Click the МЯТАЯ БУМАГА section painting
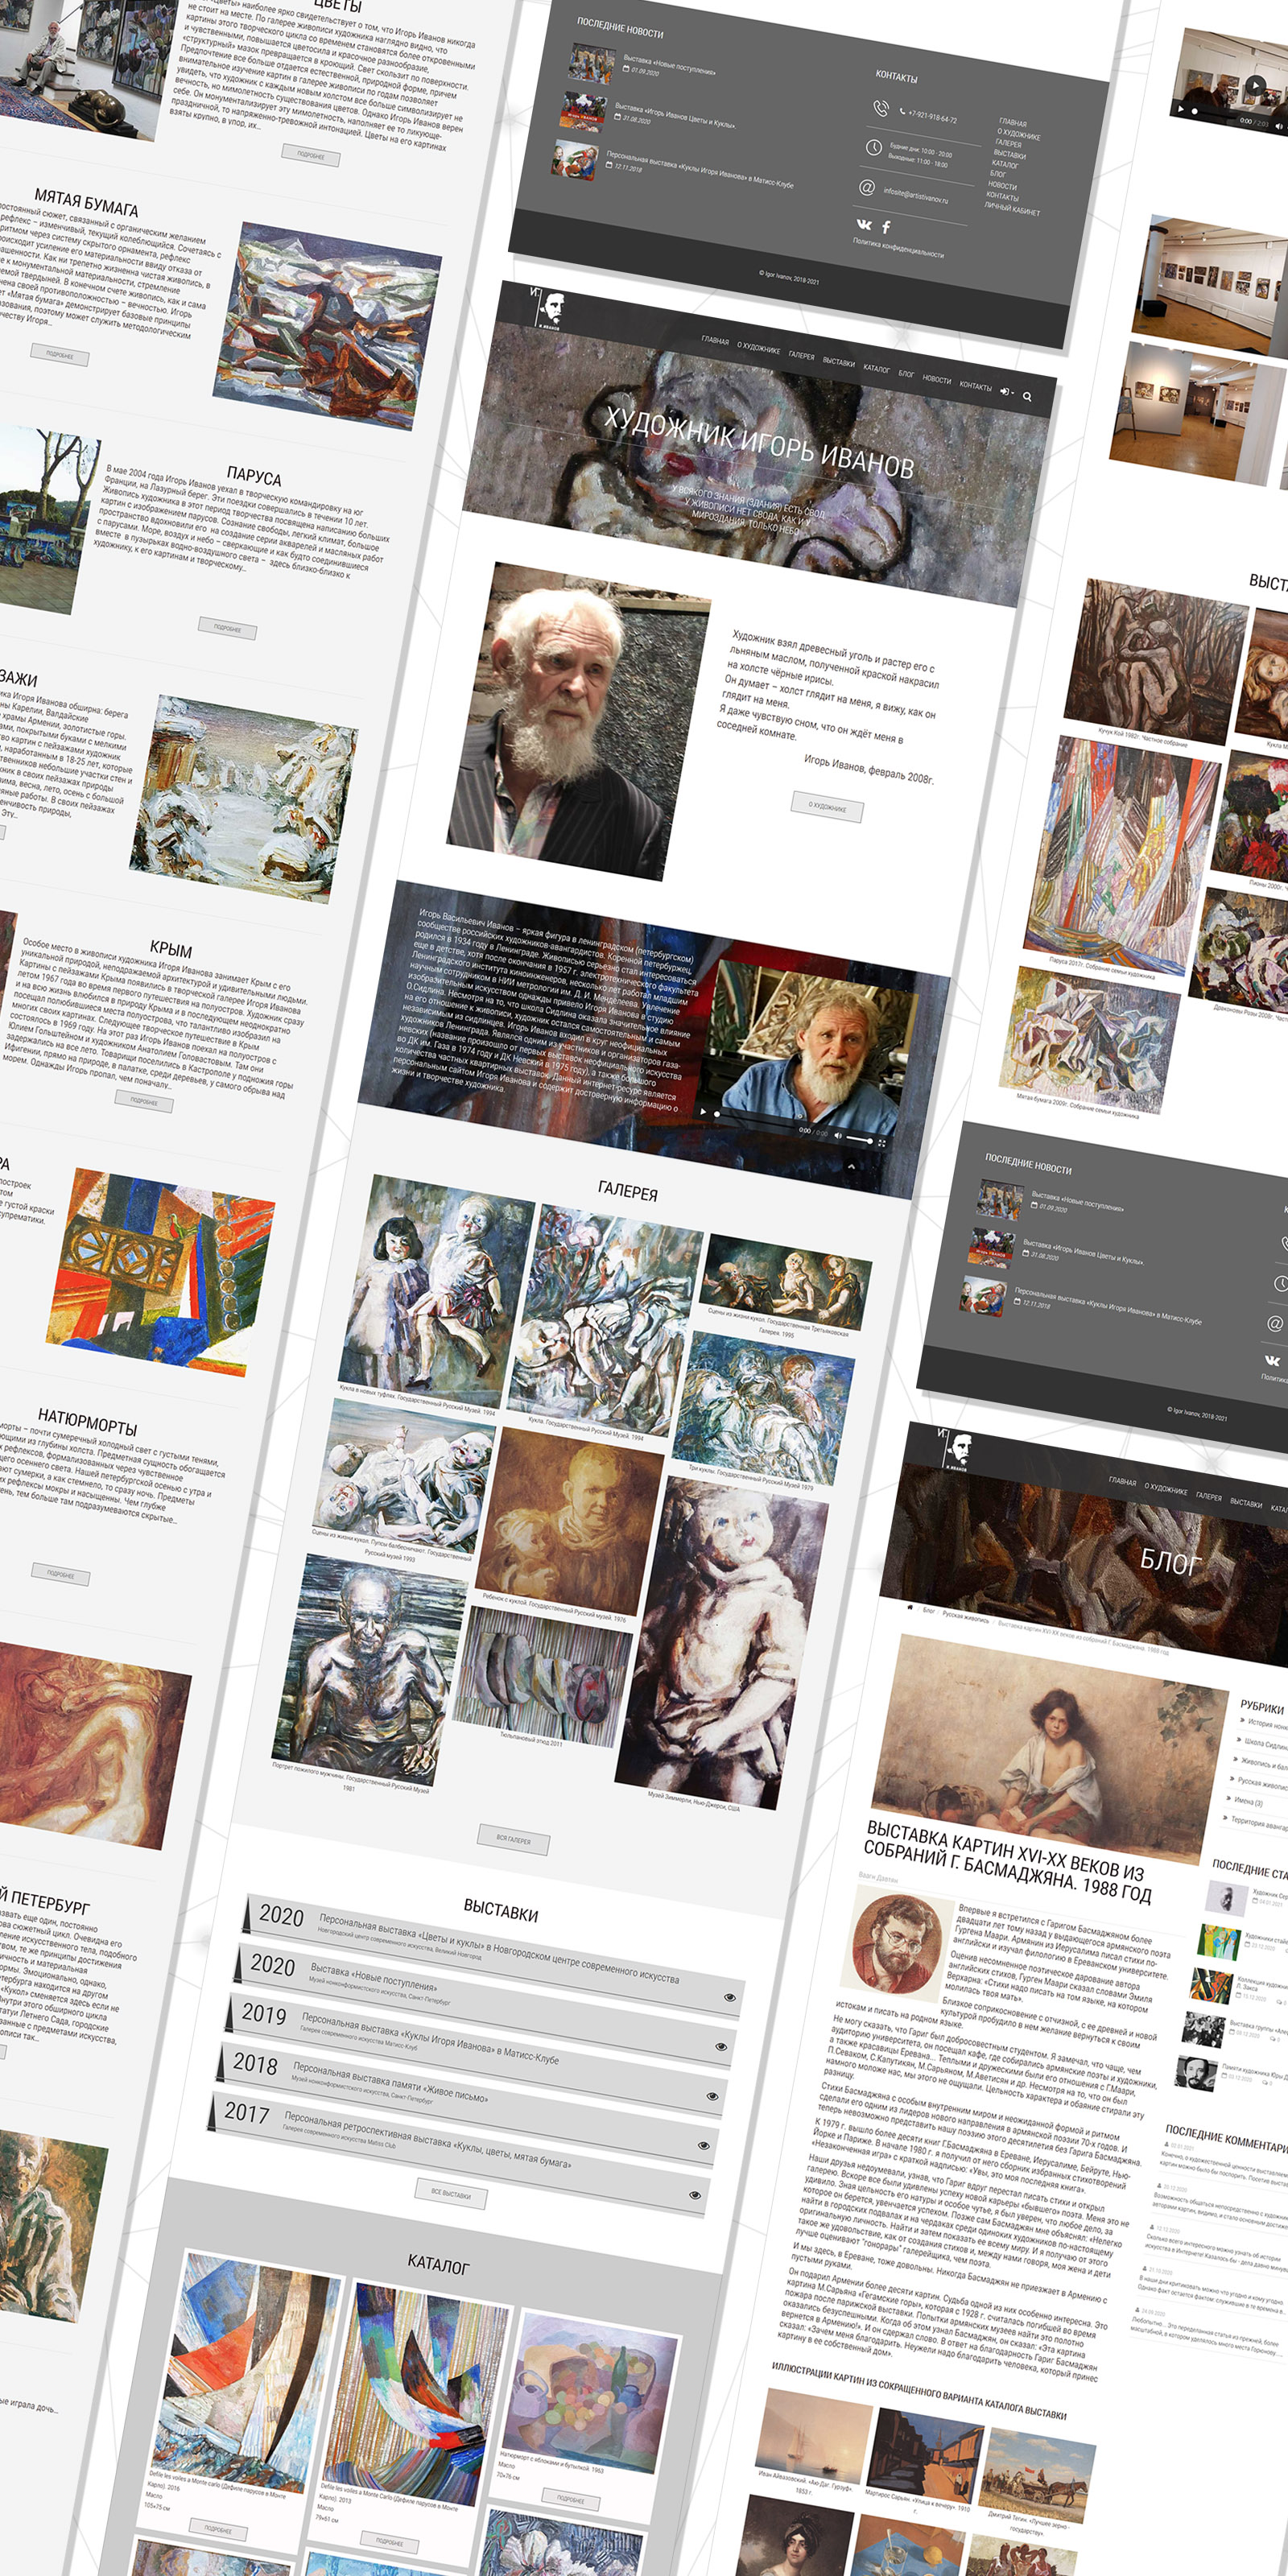 point(328,326)
